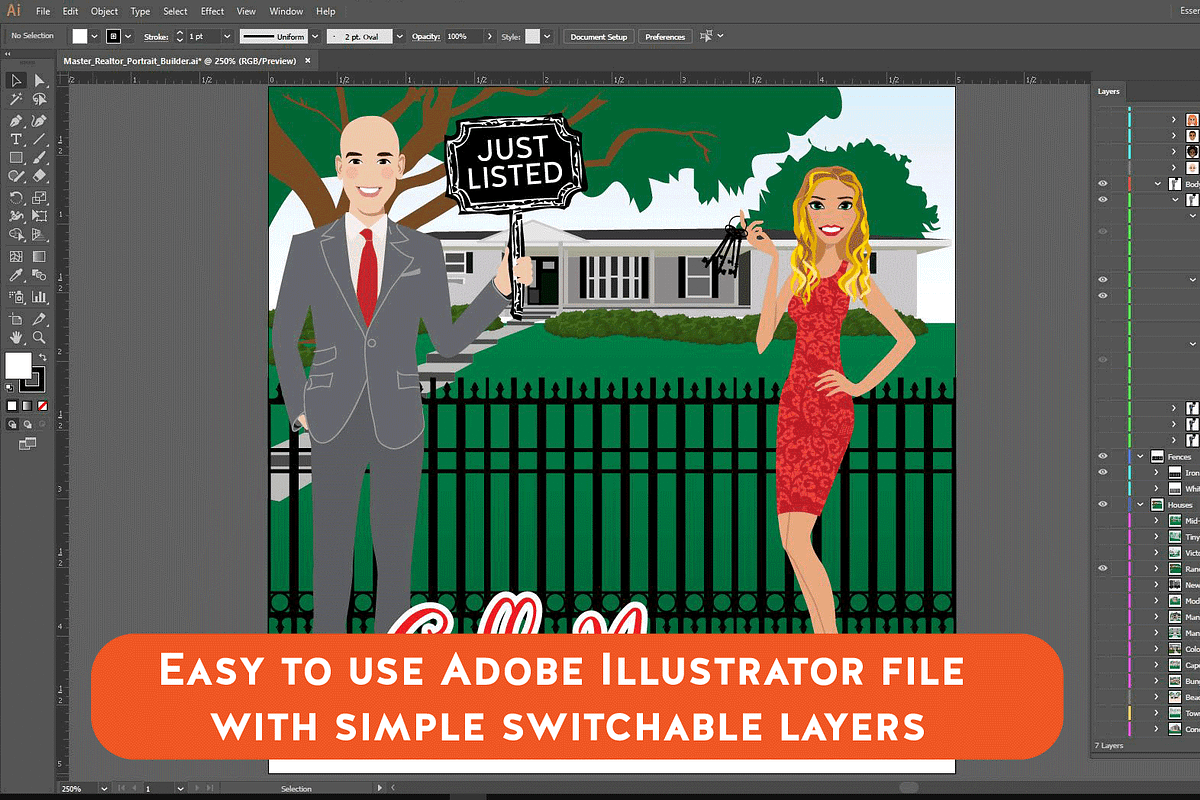Open the 2 pt. Oval brush dropdown

[x=401, y=36]
